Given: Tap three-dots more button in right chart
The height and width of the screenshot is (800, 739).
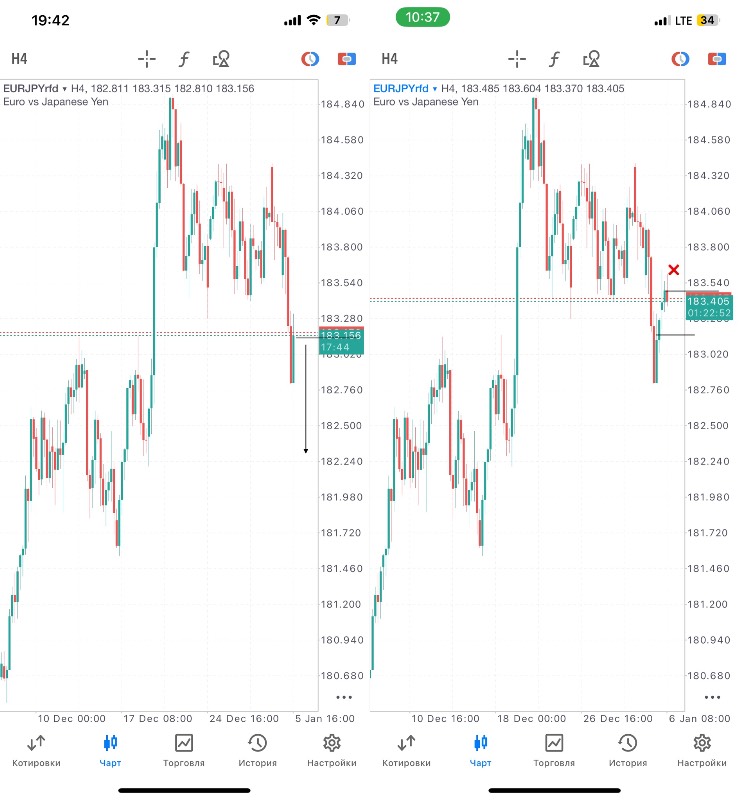Looking at the screenshot, I should click(712, 697).
